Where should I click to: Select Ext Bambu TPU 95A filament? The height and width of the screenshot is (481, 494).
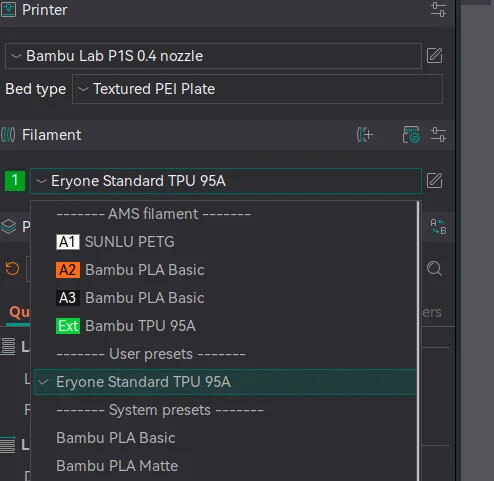[x=225, y=326]
